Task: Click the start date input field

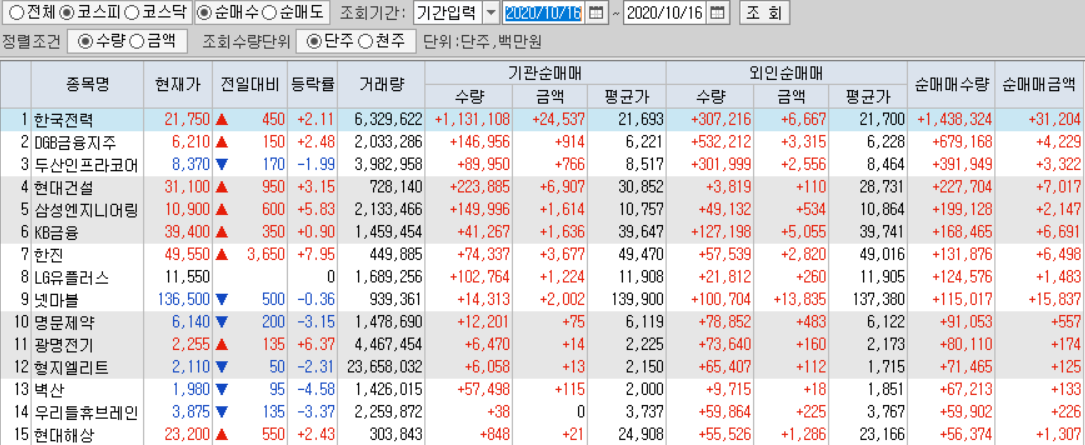Action: (x=545, y=12)
